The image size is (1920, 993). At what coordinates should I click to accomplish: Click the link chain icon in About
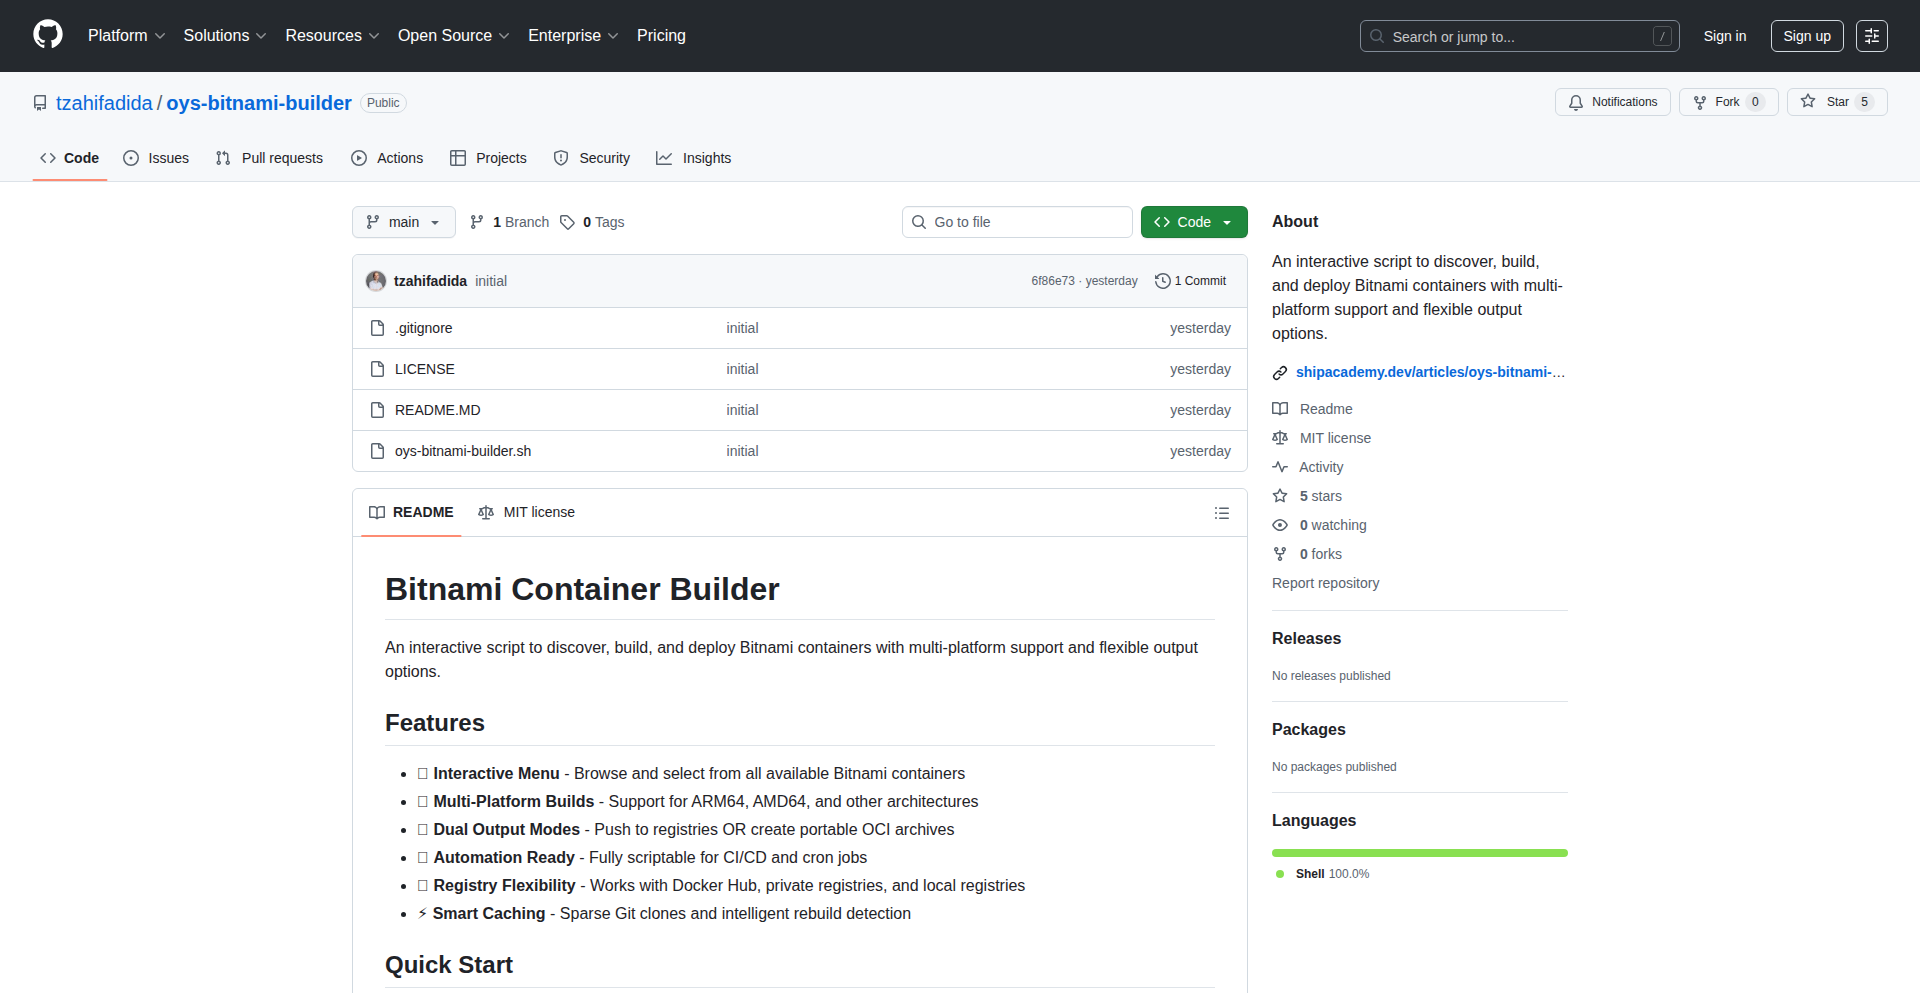1280,373
